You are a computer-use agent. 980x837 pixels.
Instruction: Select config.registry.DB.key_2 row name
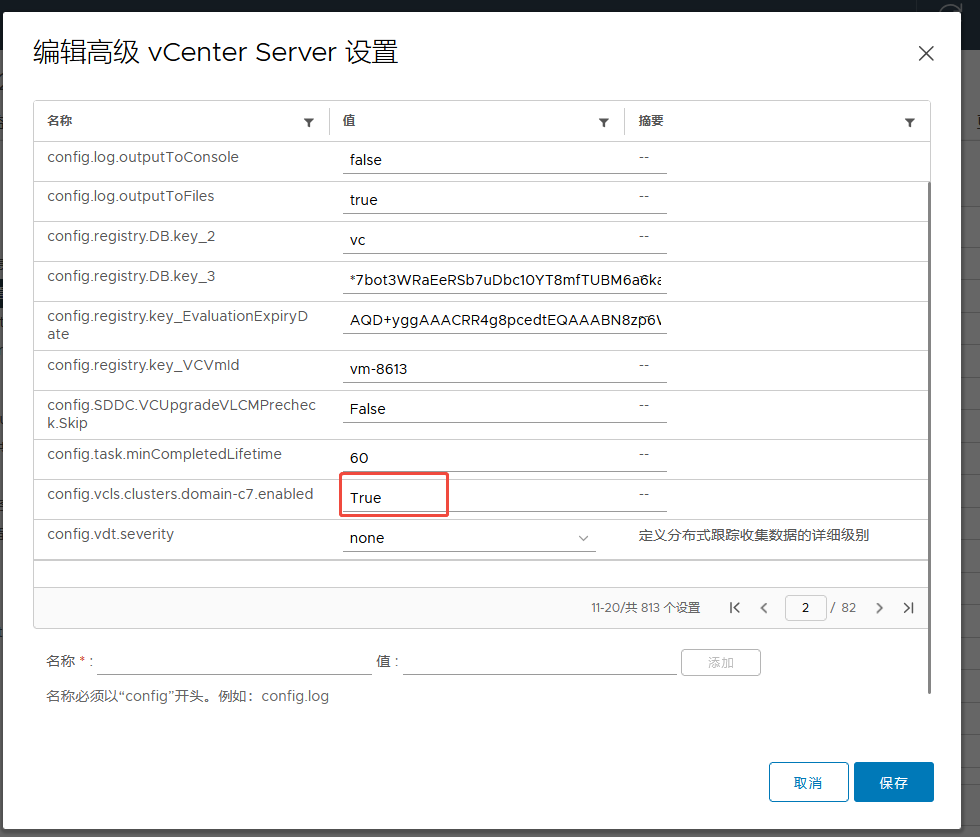(x=131, y=236)
